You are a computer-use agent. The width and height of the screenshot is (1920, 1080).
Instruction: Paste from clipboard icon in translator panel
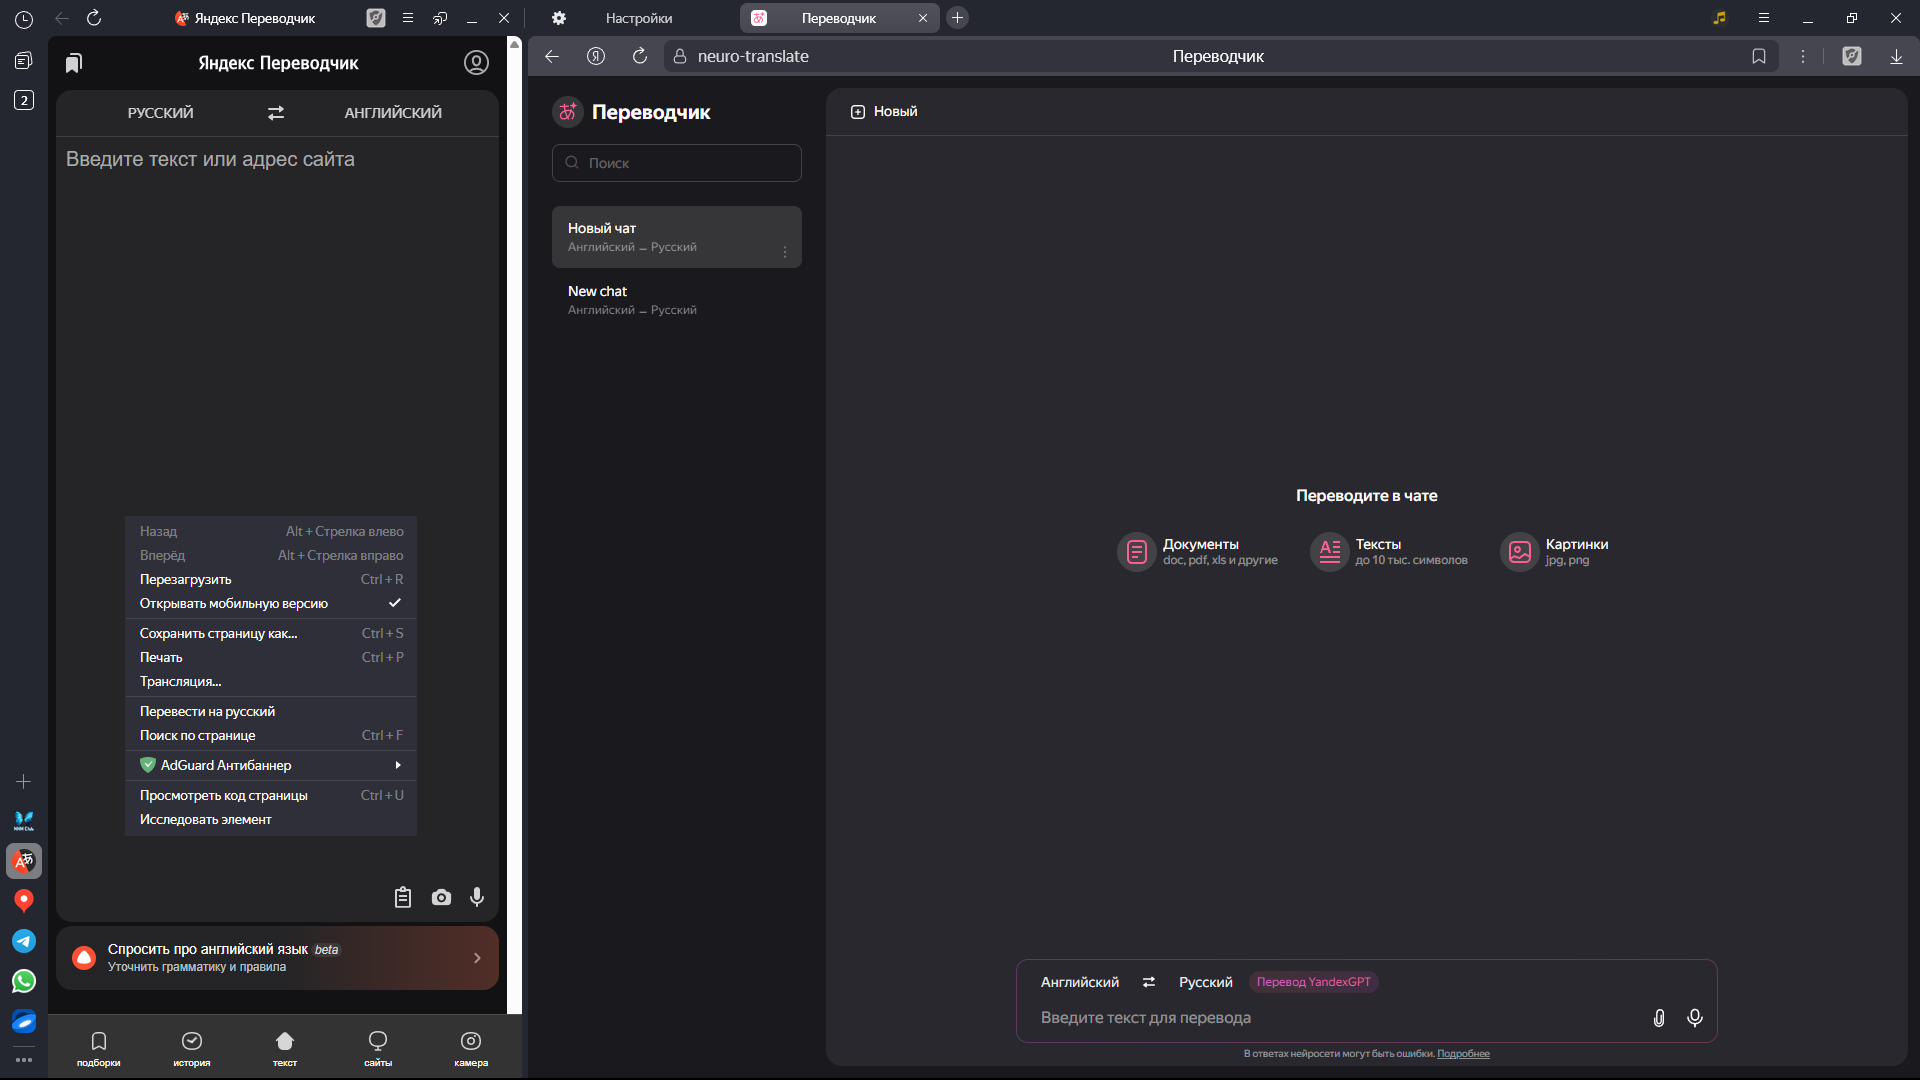click(403, 897)
